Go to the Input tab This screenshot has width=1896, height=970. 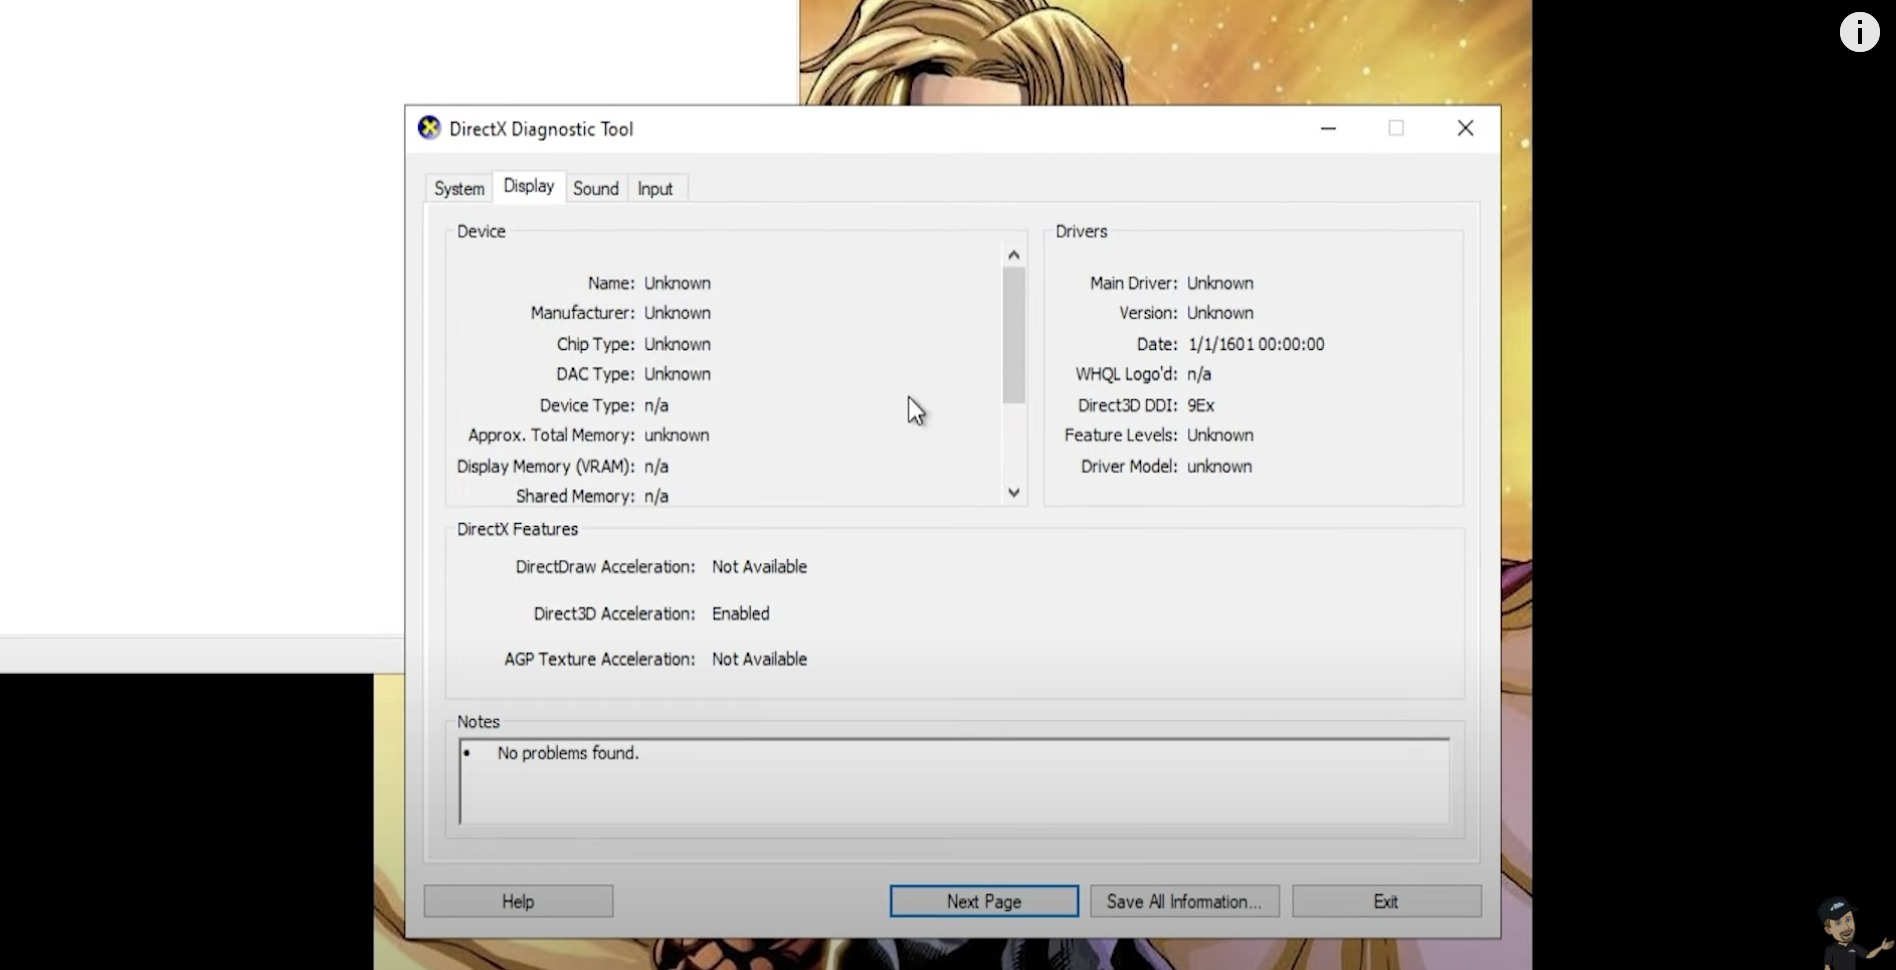point(655,188)
